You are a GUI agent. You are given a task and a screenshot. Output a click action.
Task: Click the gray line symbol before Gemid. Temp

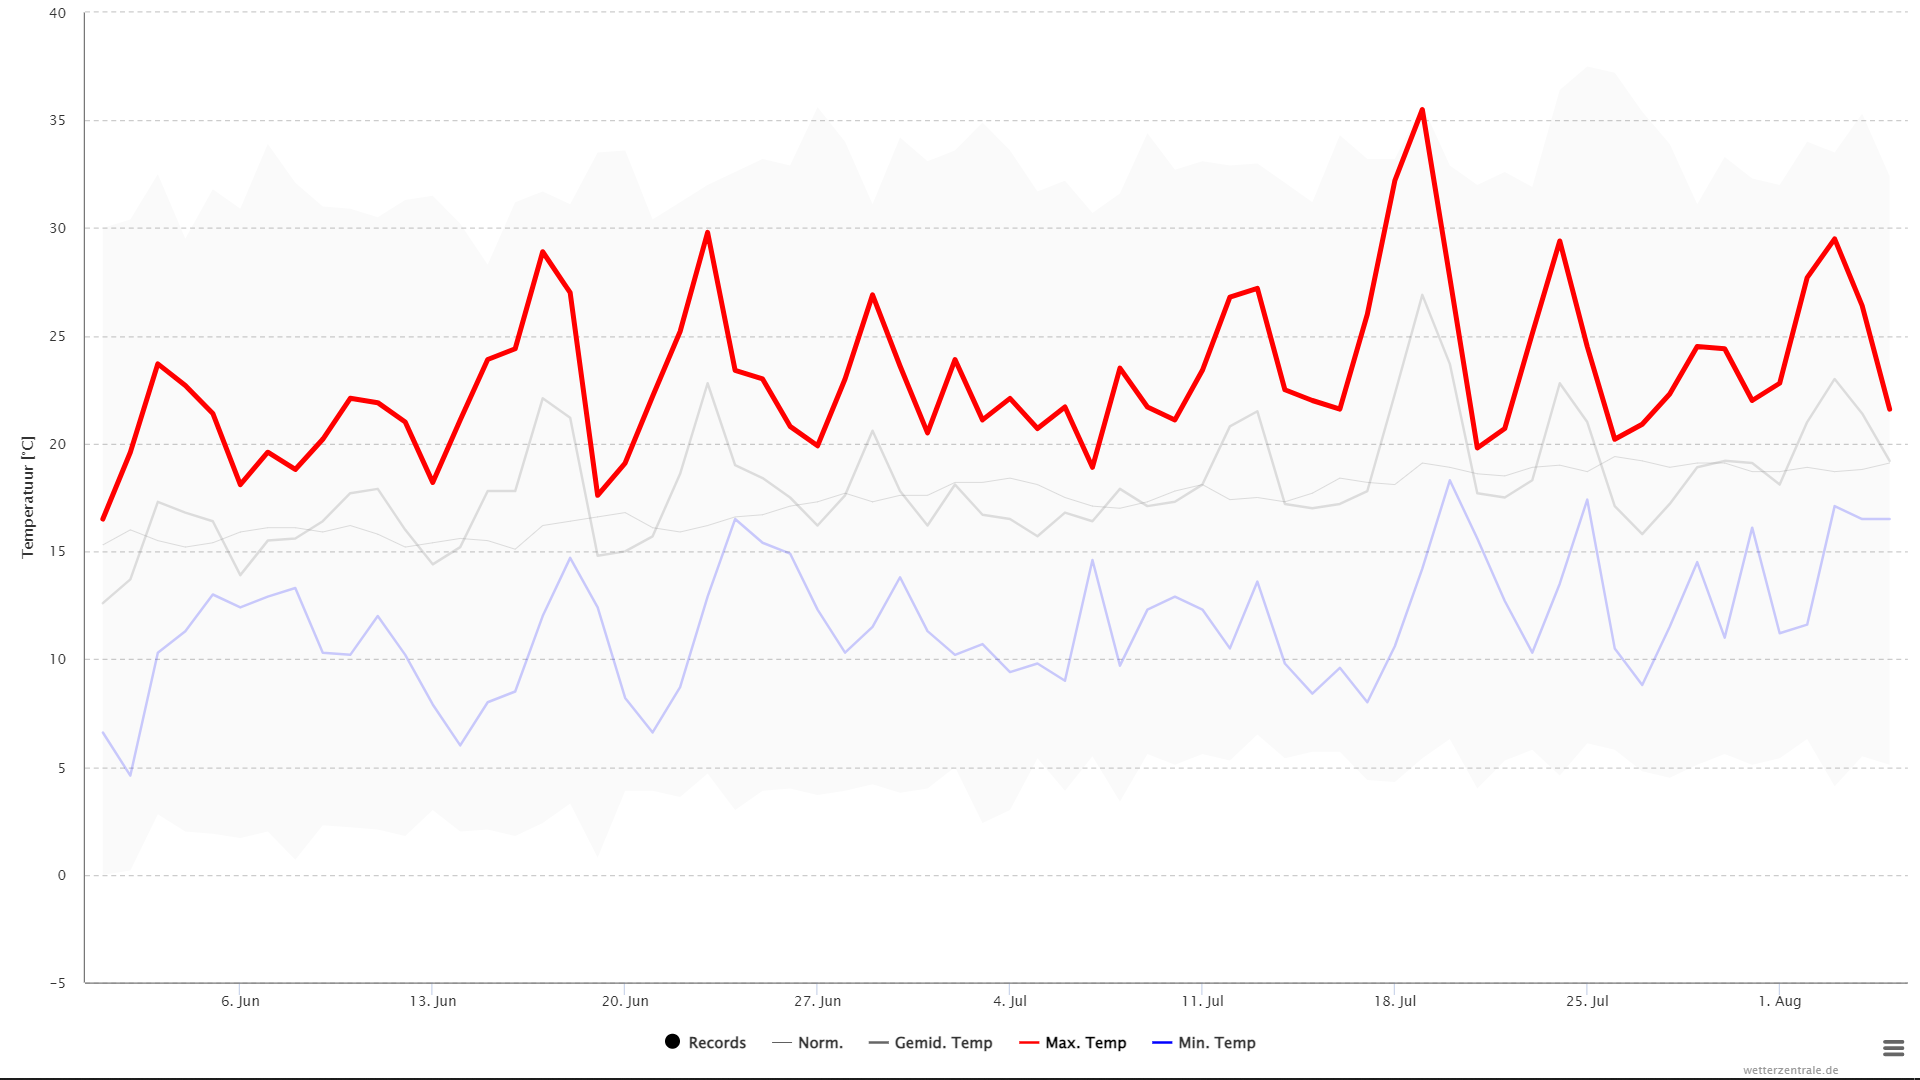878,1043
